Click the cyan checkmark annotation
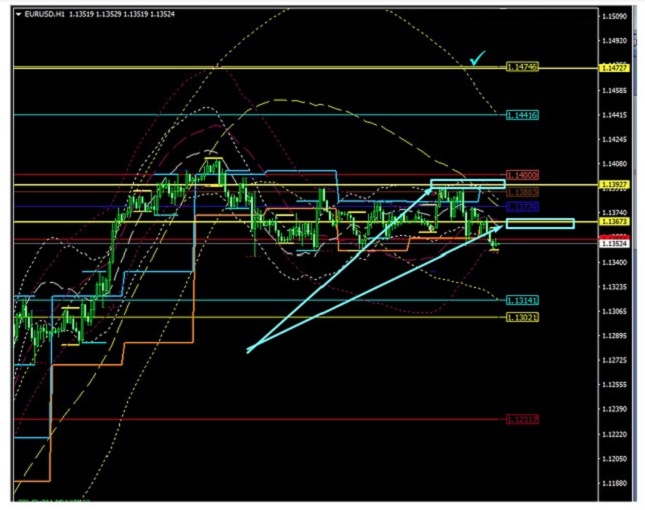Screen dimensions: 645x510 coord(479,59)
